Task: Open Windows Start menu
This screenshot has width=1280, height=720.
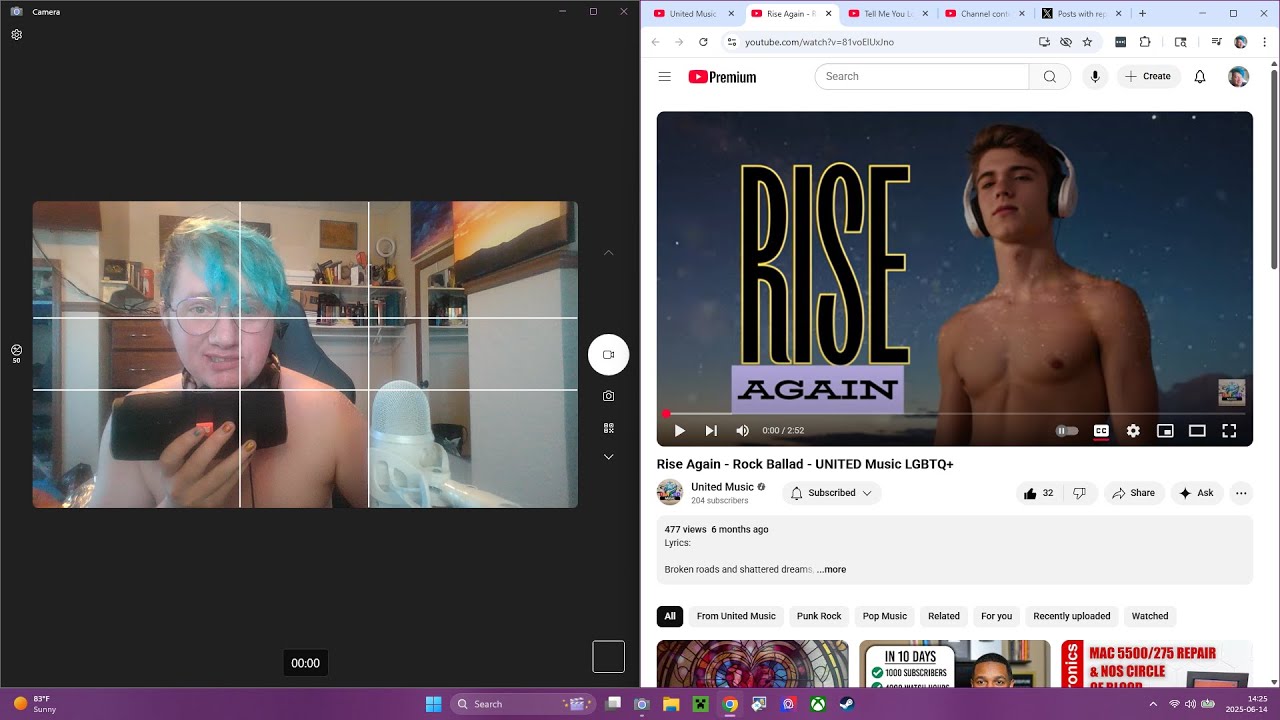Action: (433, 704)
